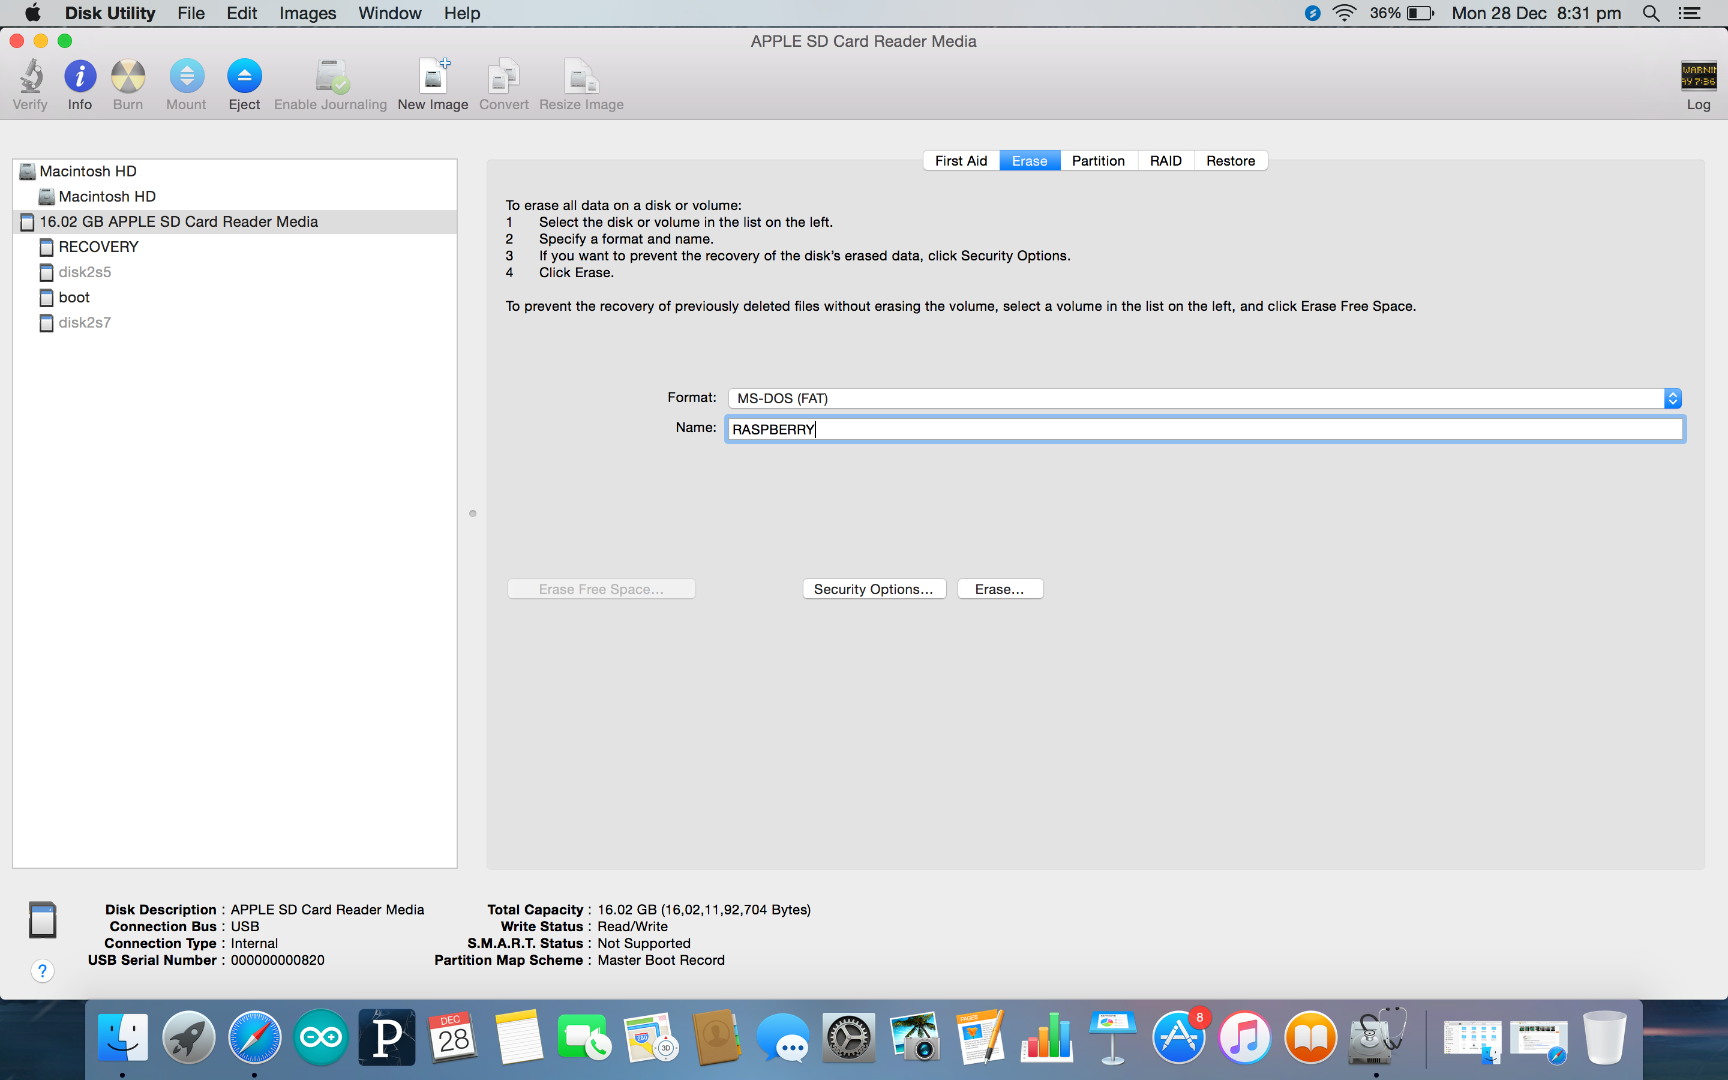
Task: Open Spotlight search in menu bar
Action: 1651,13
